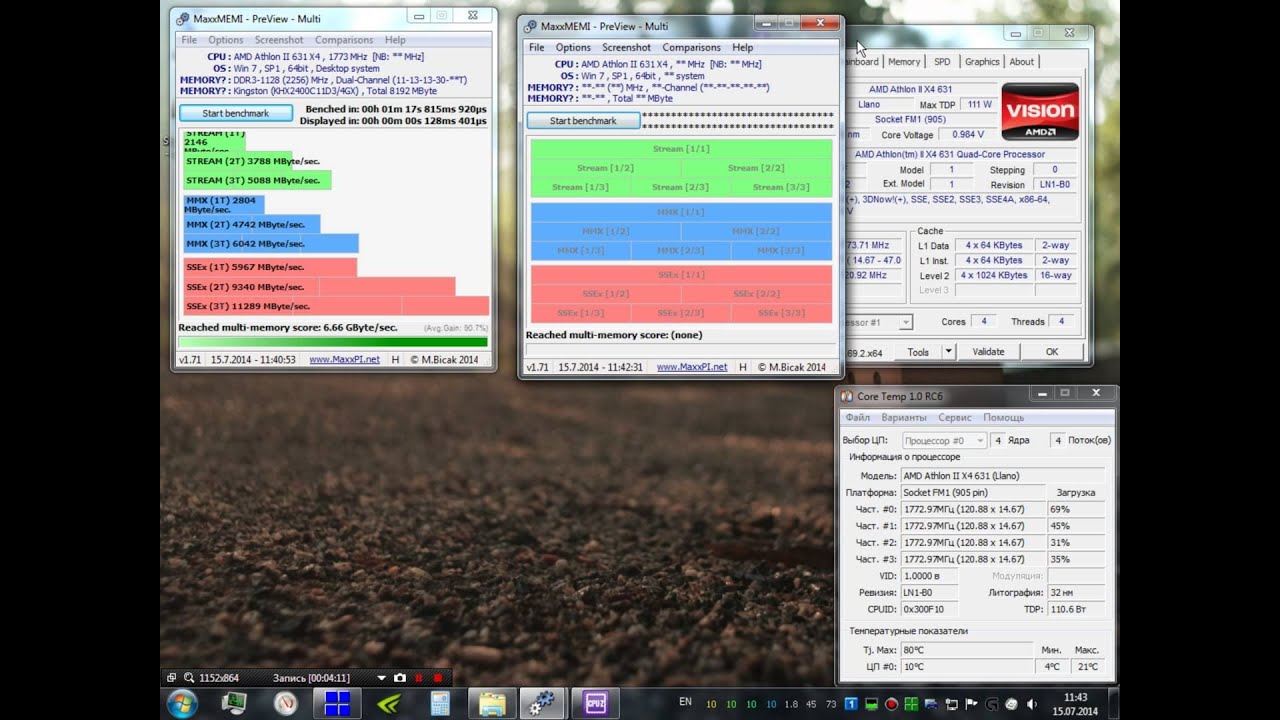Click the red round tray icon

click(891, 704)
